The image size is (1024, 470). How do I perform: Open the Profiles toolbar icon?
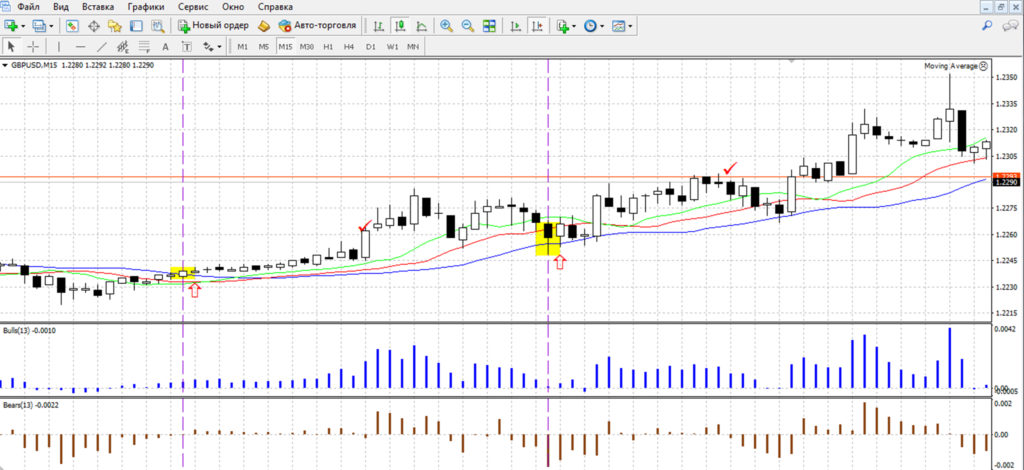[x=39, y=26]
